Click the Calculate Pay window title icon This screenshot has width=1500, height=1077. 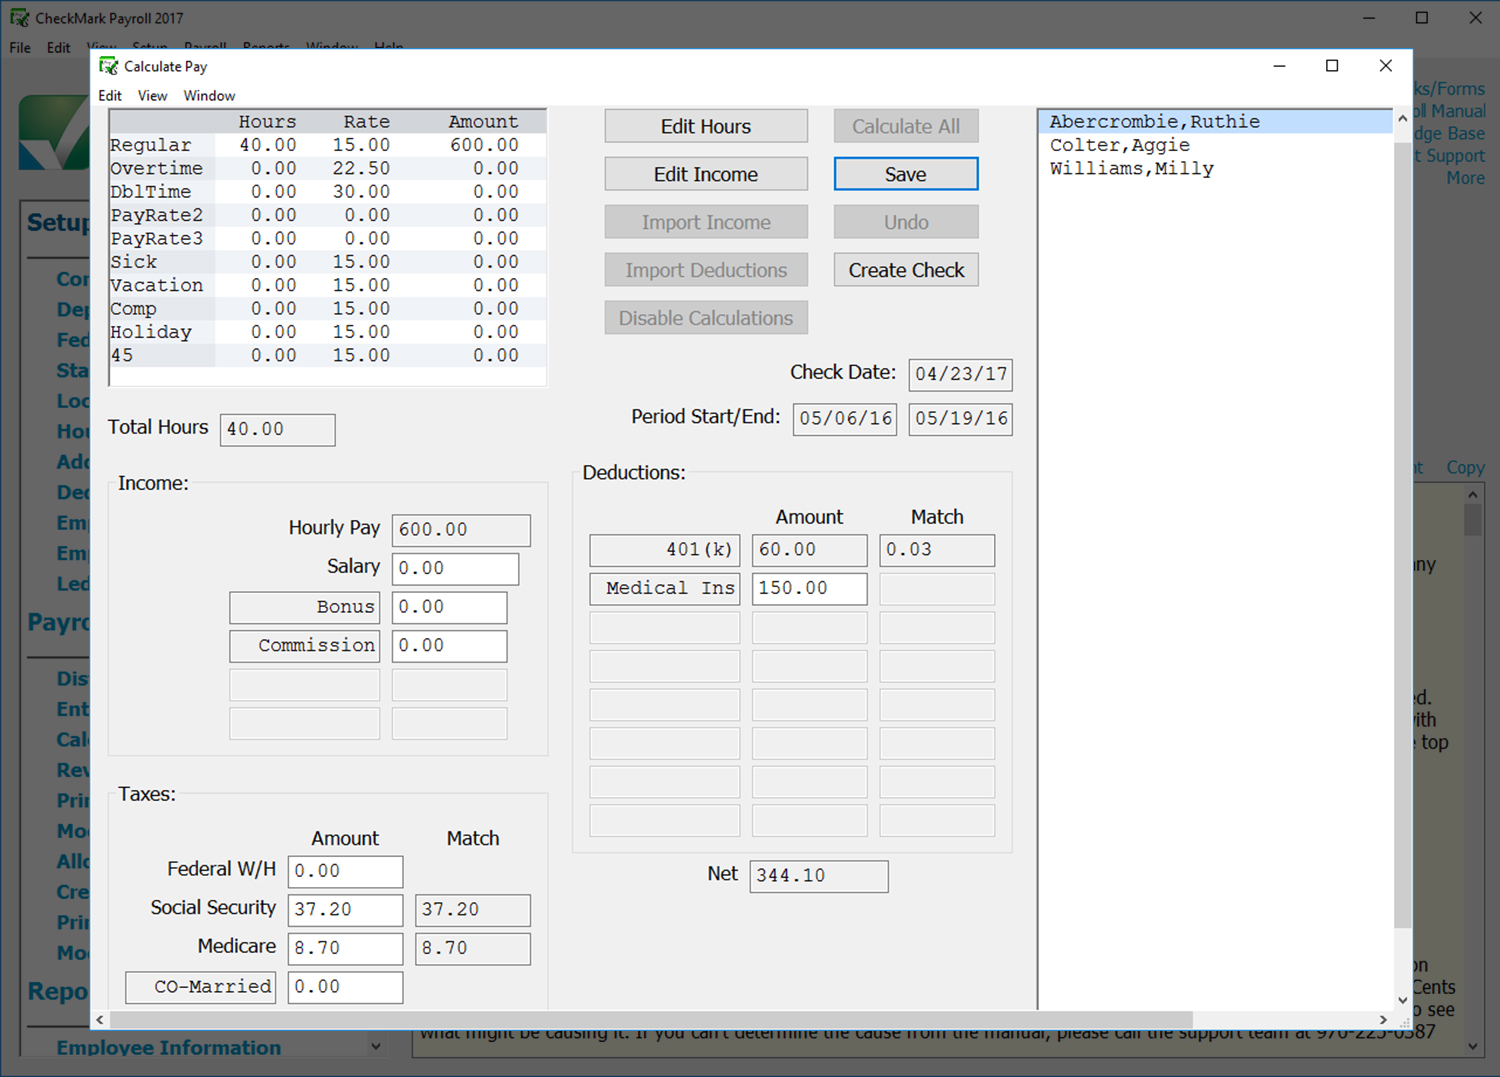click(108, 66)
